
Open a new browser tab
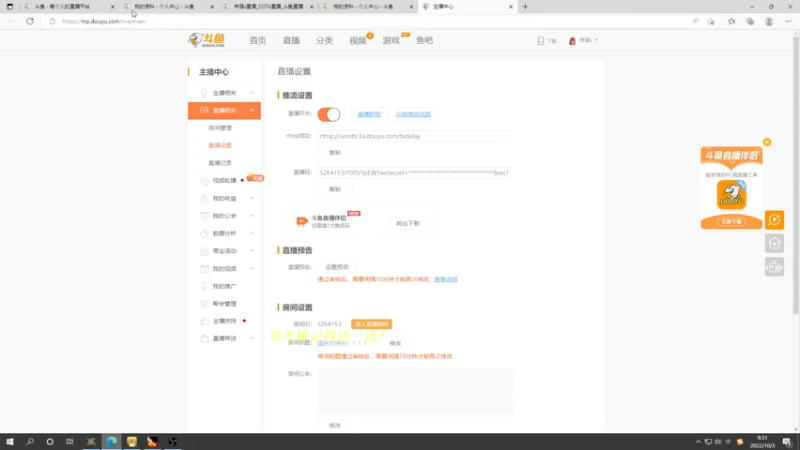click(525, 7)
